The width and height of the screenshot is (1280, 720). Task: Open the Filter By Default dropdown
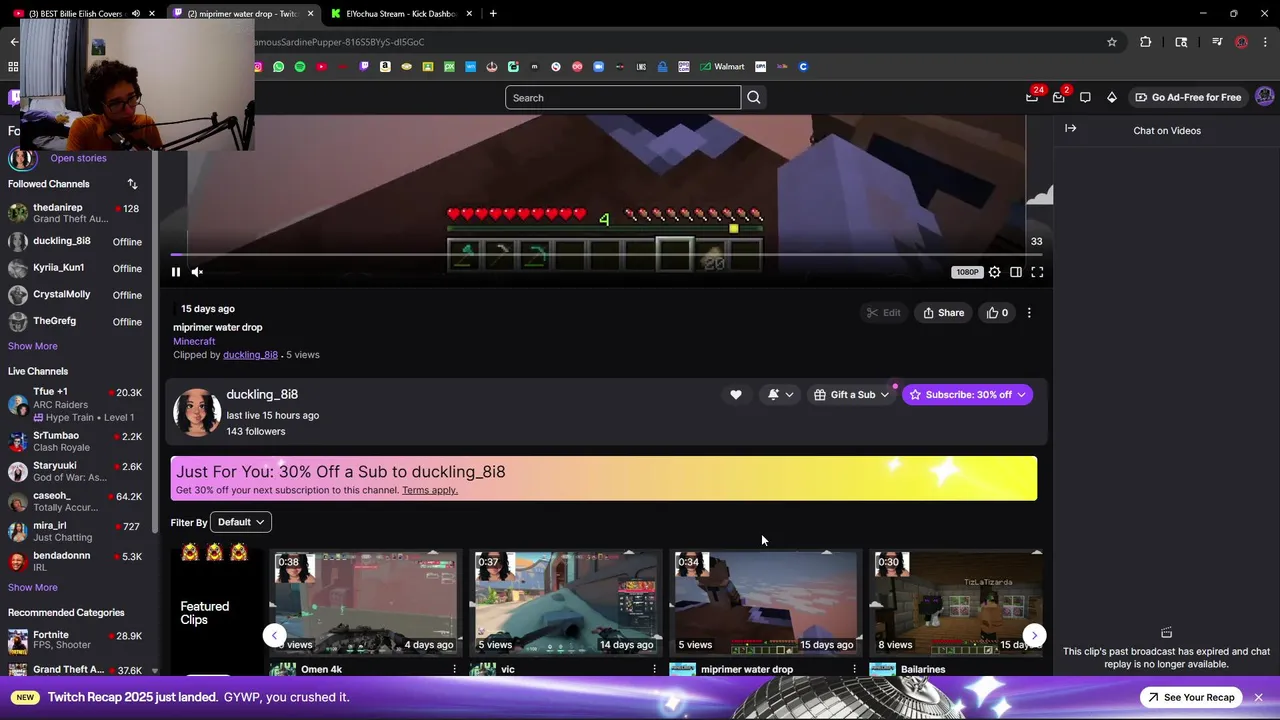click(x=241, y=522)
